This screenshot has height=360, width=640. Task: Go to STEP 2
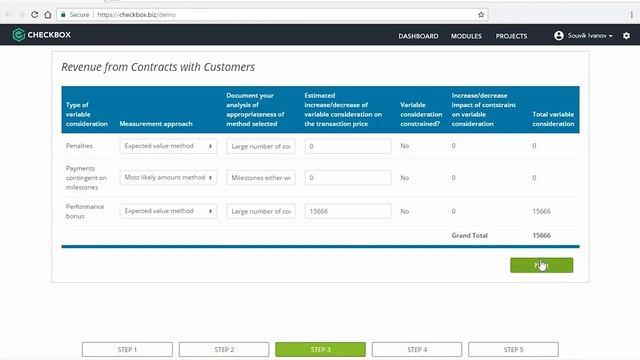224,349
